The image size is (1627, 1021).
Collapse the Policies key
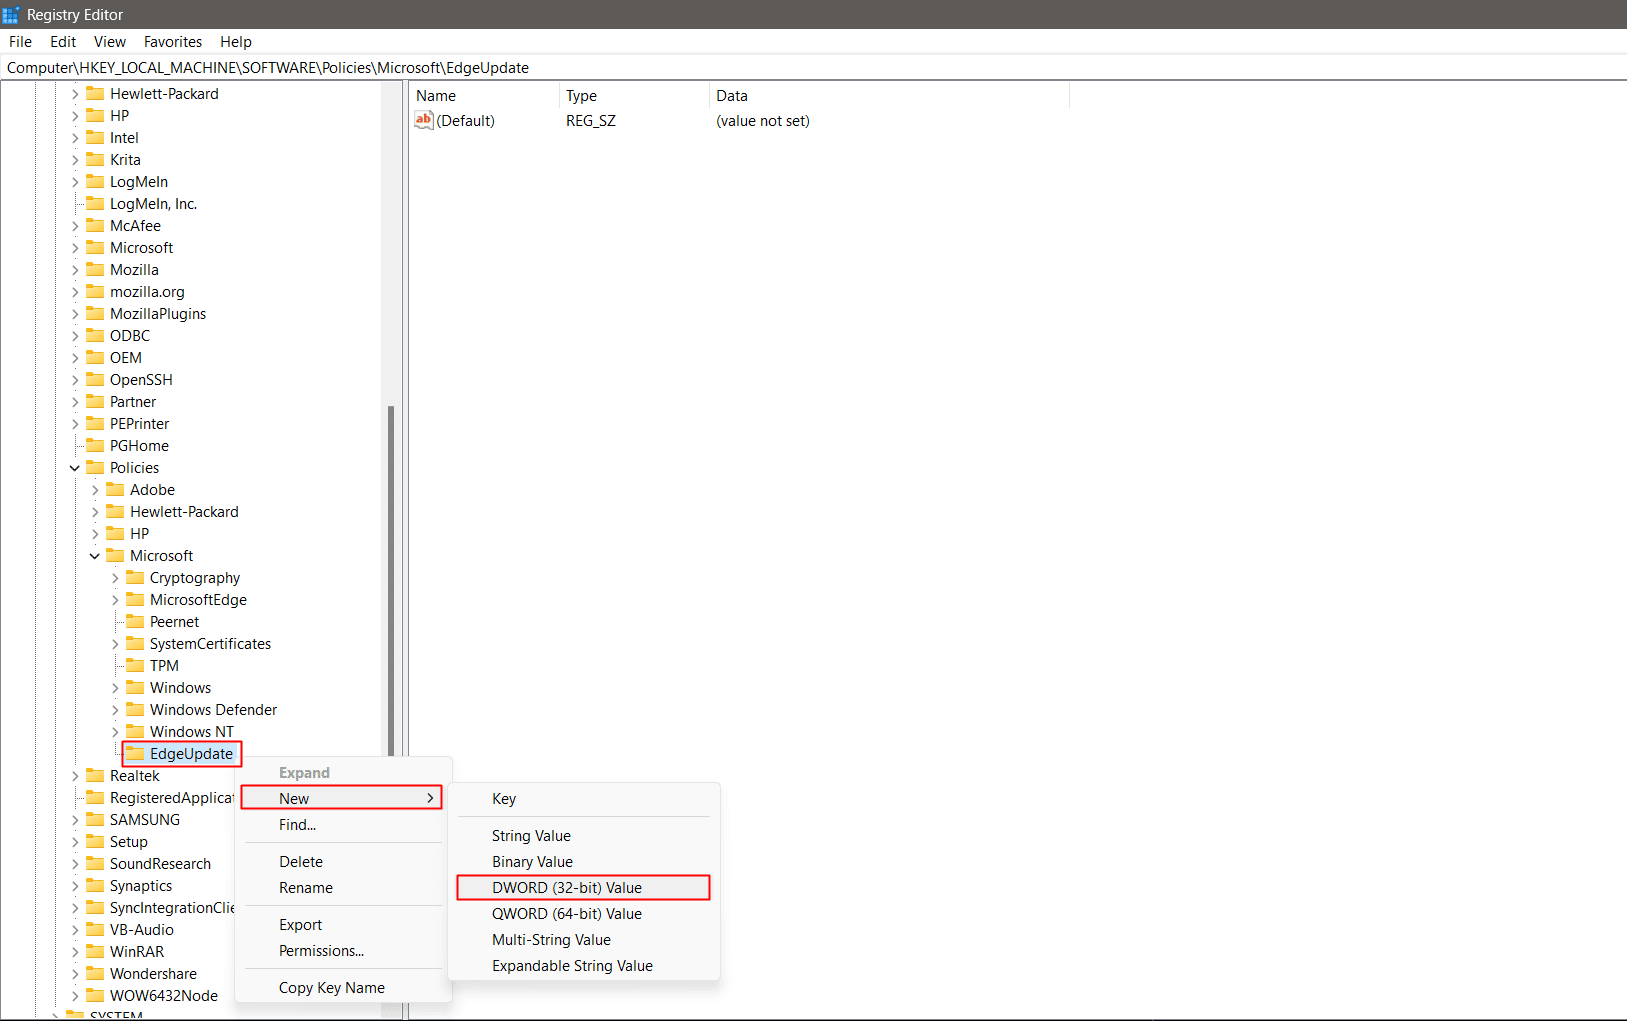(74, 467)
